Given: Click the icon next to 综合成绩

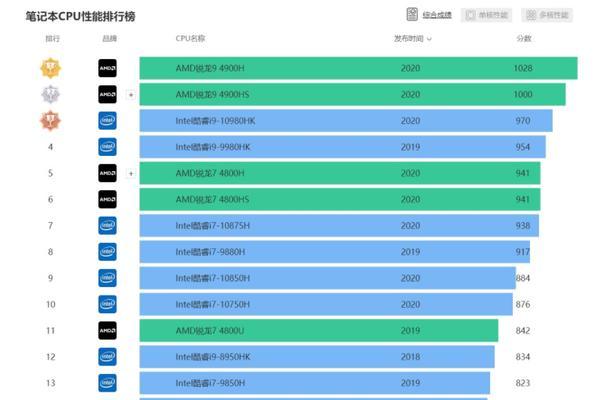Looking at the screenshot, I should click(x=412, y=15).
